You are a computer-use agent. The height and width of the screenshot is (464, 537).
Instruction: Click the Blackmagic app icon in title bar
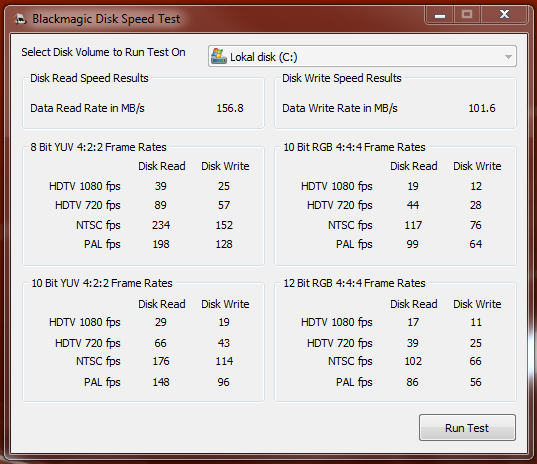[x=20, y=19]
